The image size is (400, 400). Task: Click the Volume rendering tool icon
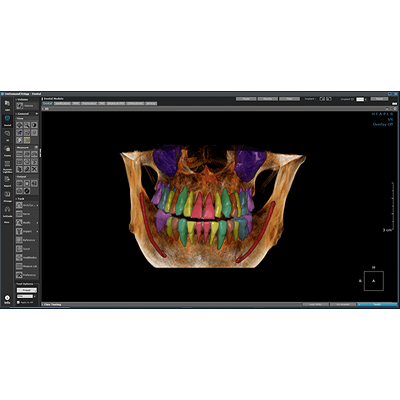click(20, 106)
